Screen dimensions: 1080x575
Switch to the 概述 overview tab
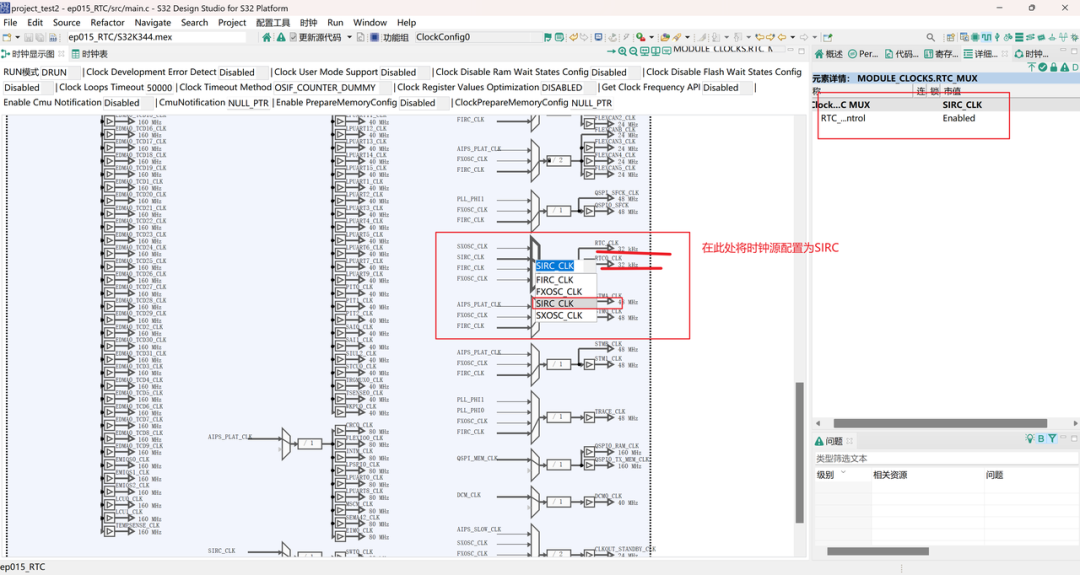[x=830, y=54]
